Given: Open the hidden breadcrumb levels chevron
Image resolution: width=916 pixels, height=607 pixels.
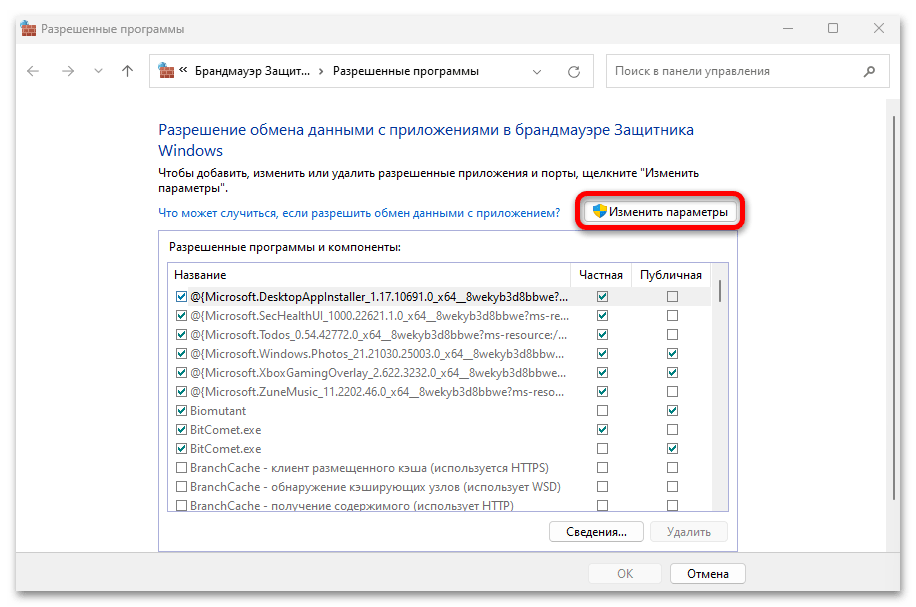Looking at the screenshot, I should point(183,71).
